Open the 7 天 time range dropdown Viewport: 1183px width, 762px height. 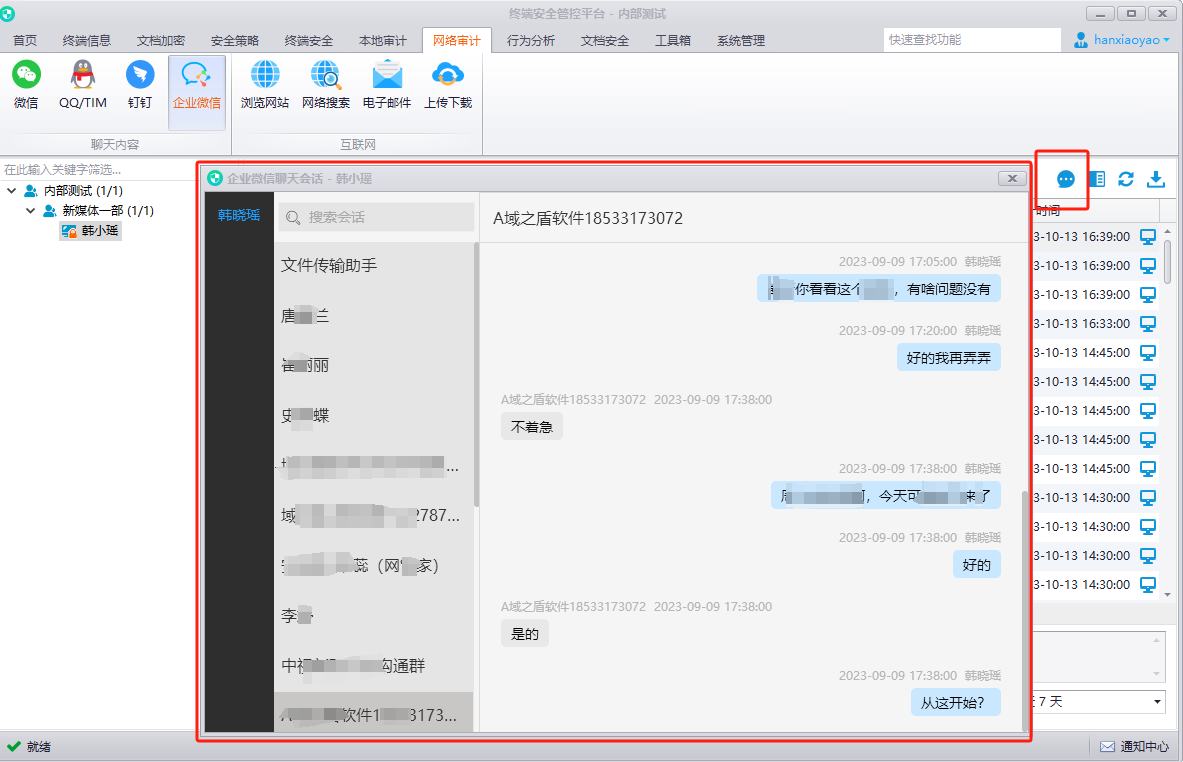point(1157,702)
